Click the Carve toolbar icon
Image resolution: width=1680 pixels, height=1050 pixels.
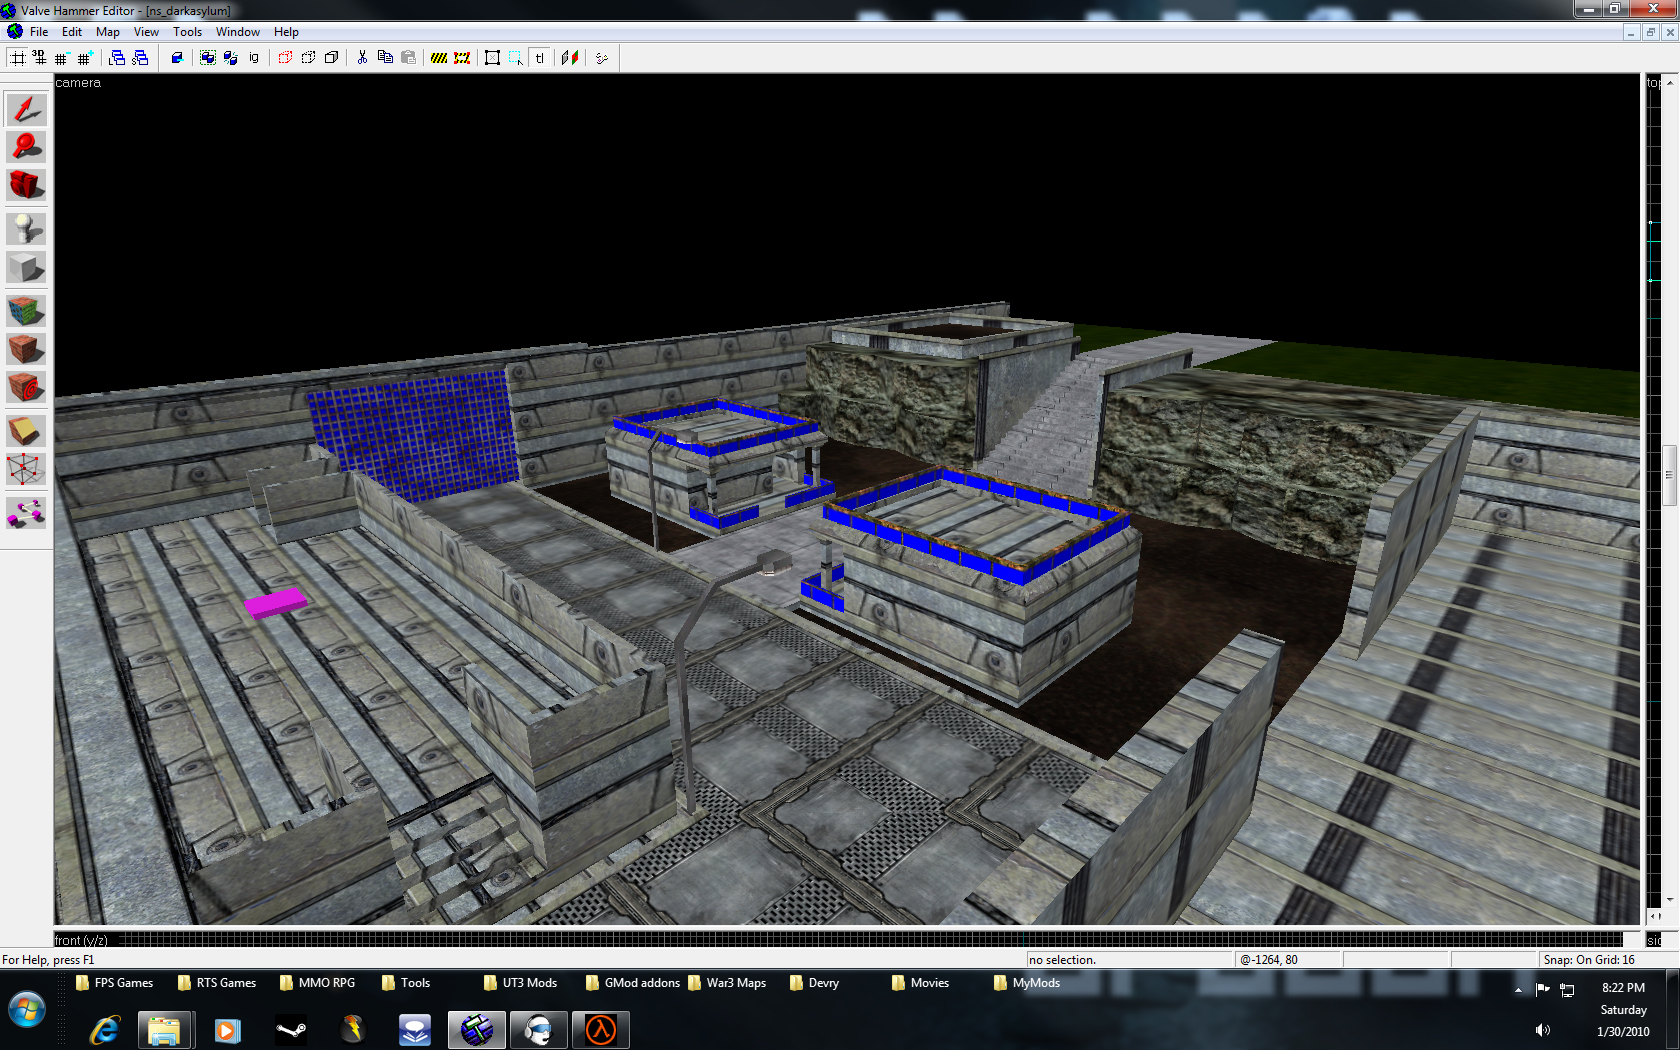click(177, 58)
